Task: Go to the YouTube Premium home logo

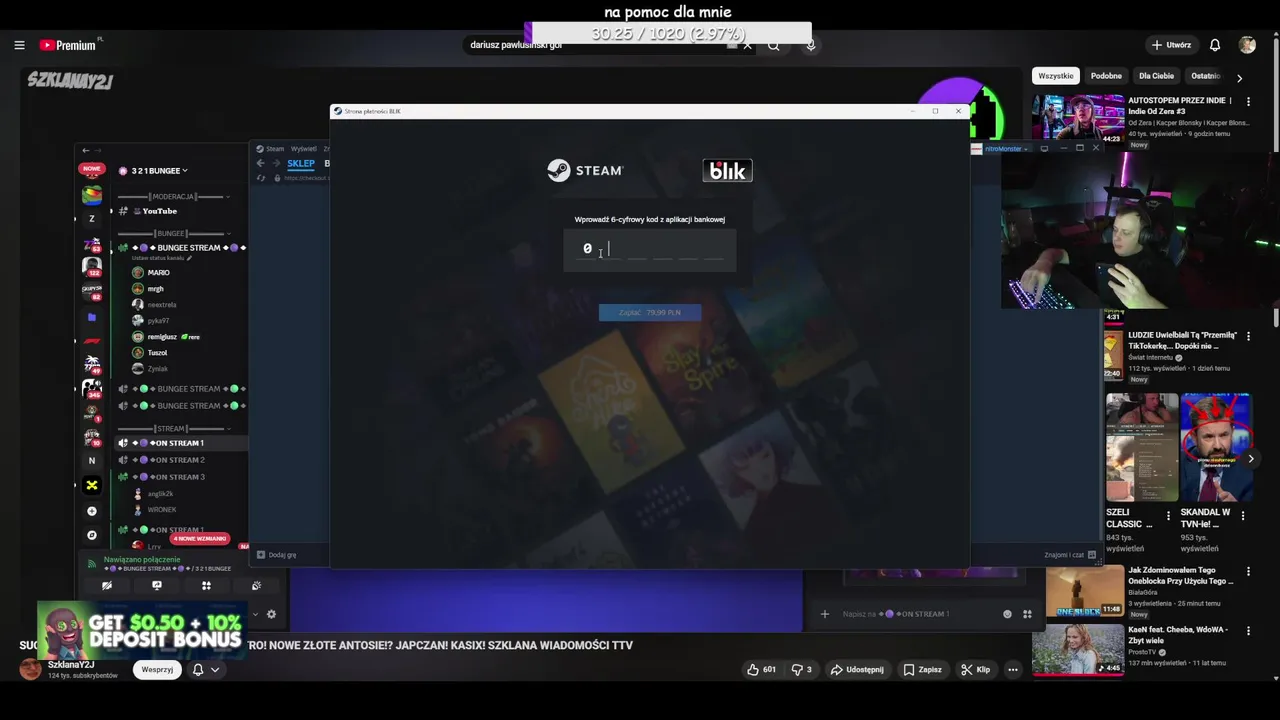Action: click(x=70, y=45)
